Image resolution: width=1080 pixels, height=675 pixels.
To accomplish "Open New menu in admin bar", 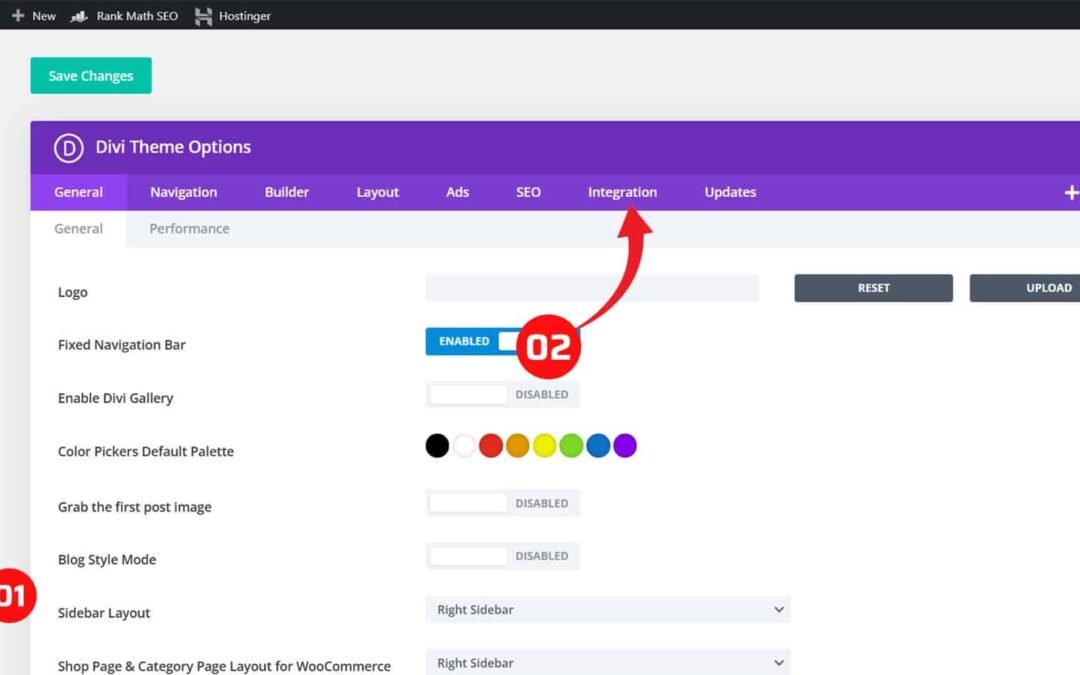I will click(x=44, y=16).
